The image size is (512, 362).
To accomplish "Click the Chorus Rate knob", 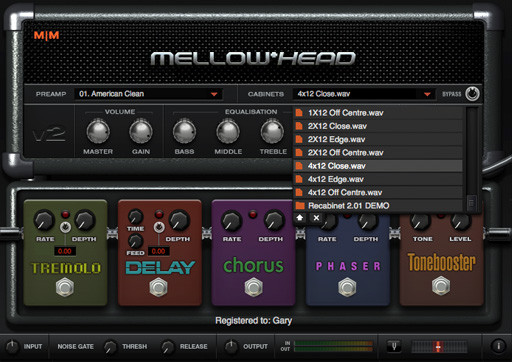I will (231, 221).
